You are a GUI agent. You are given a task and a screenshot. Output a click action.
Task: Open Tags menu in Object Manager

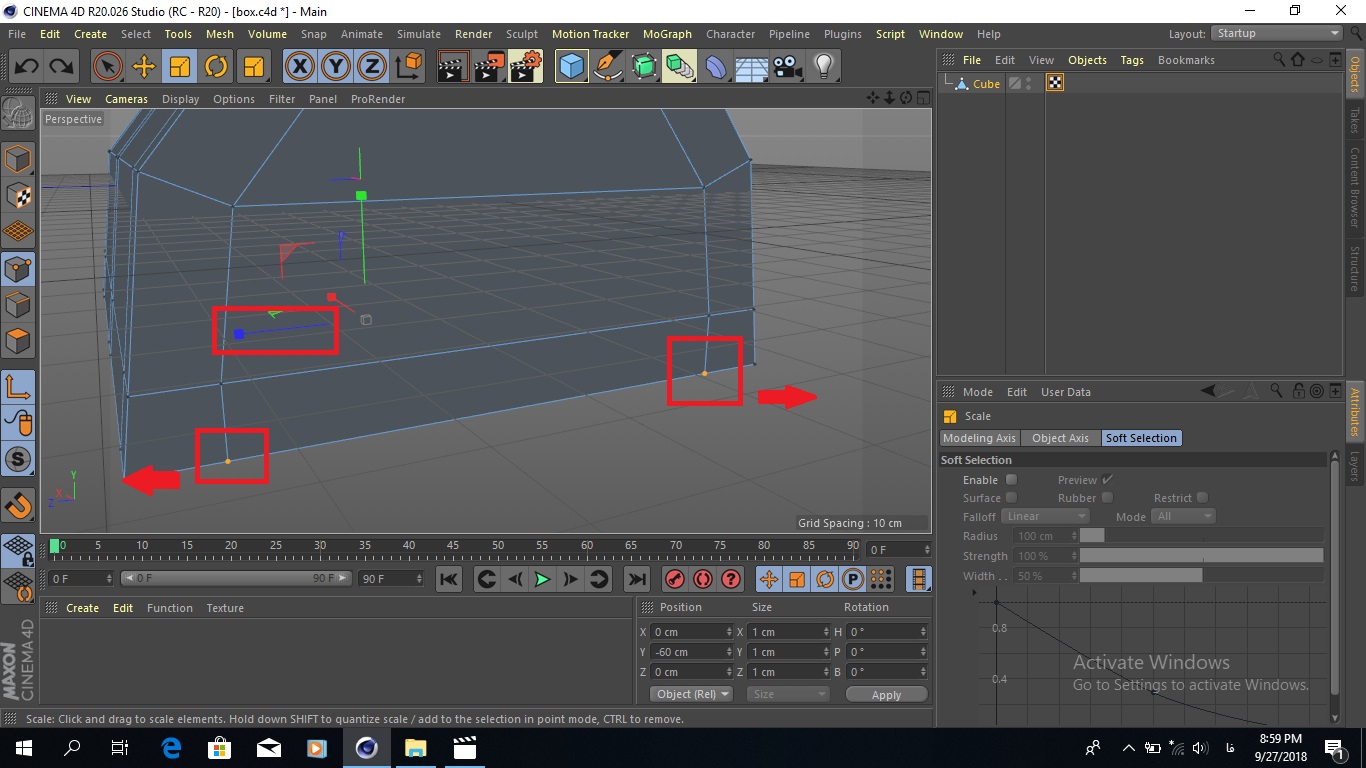1132,60
